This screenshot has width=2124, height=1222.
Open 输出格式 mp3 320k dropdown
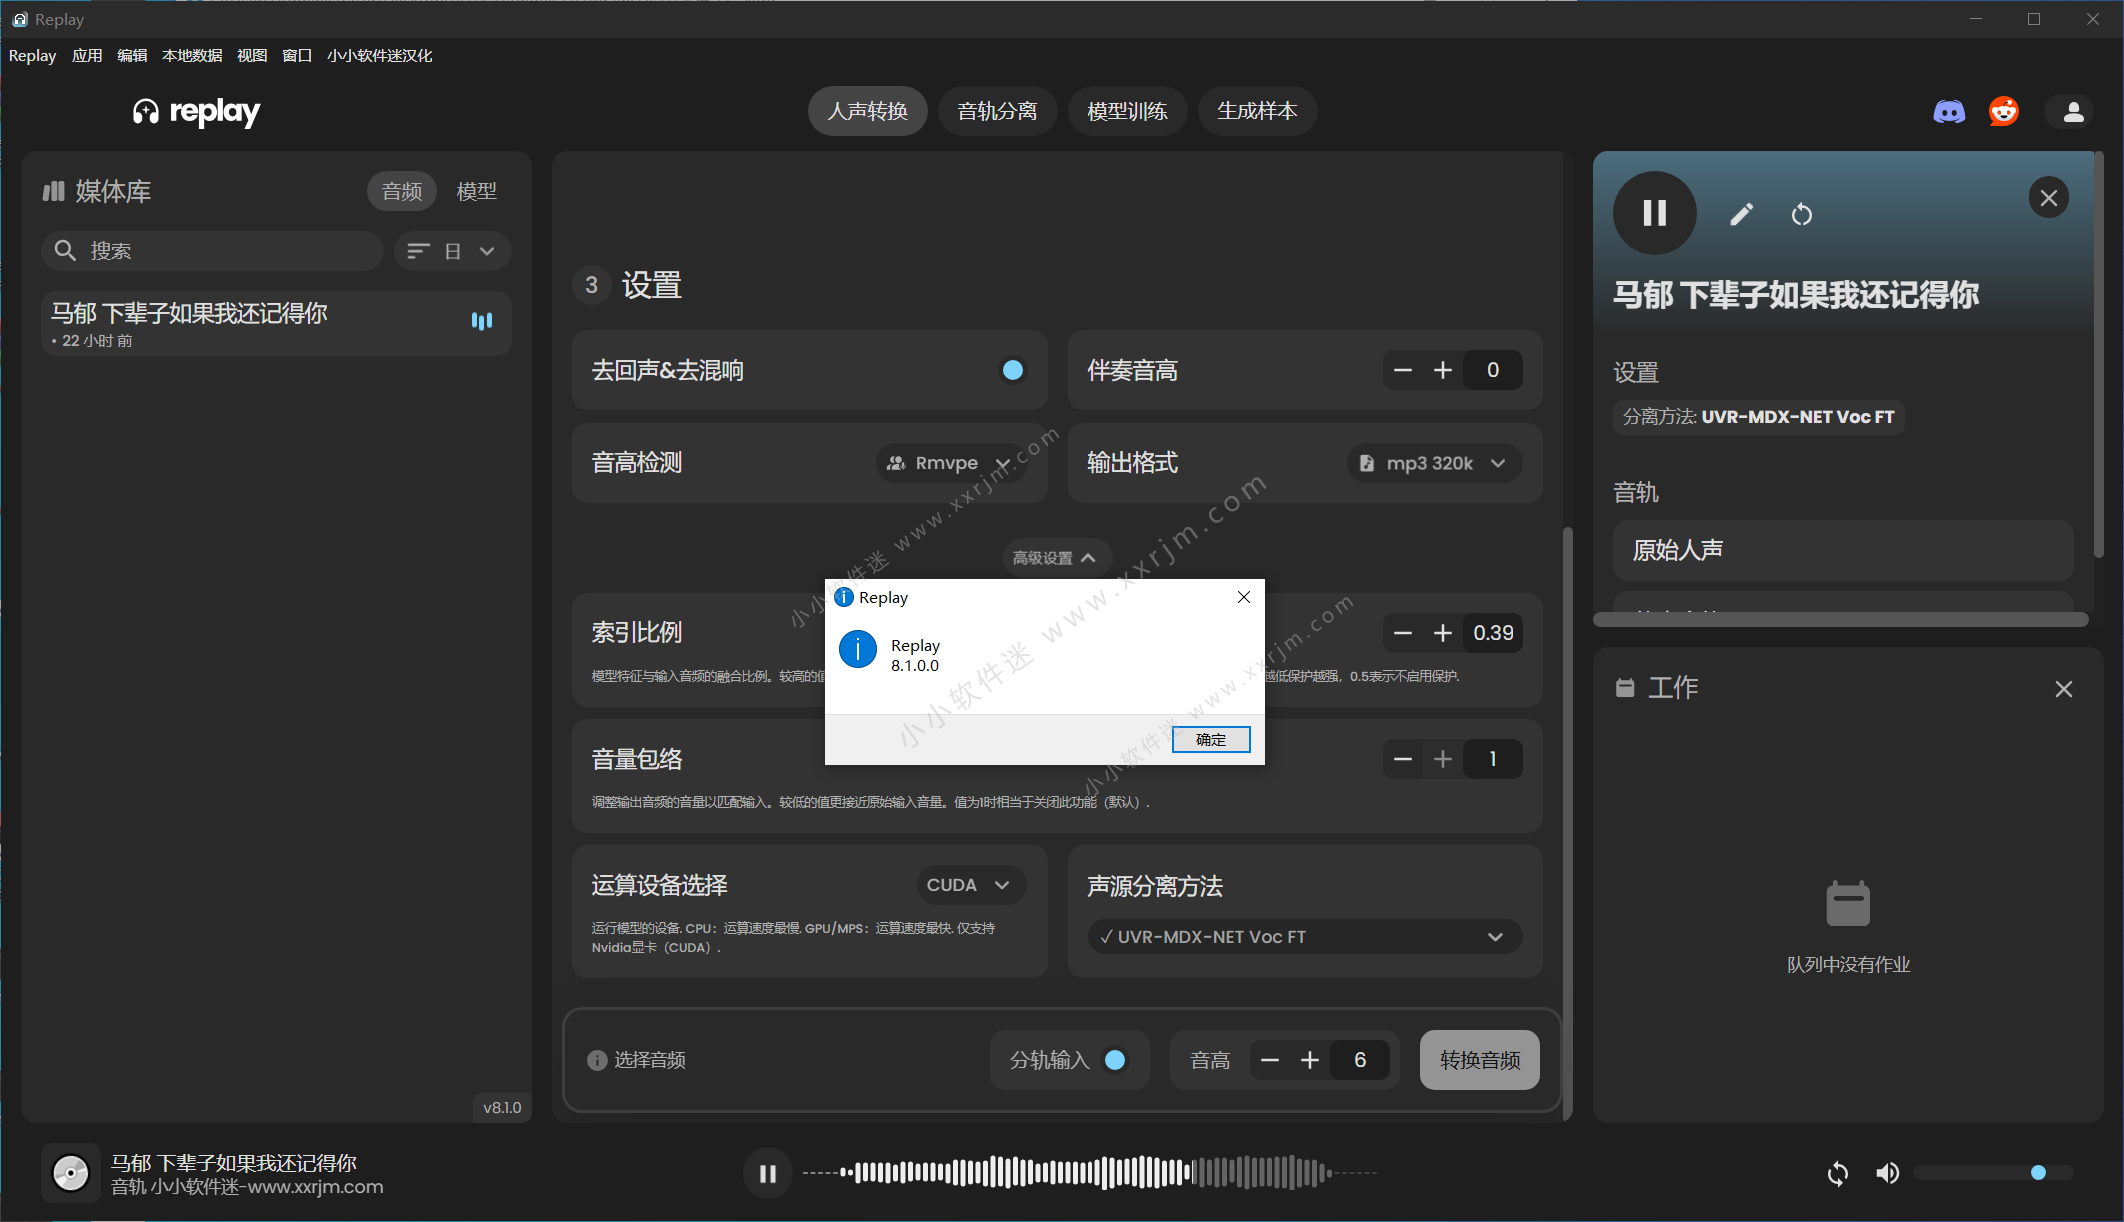pos(1434,463)
